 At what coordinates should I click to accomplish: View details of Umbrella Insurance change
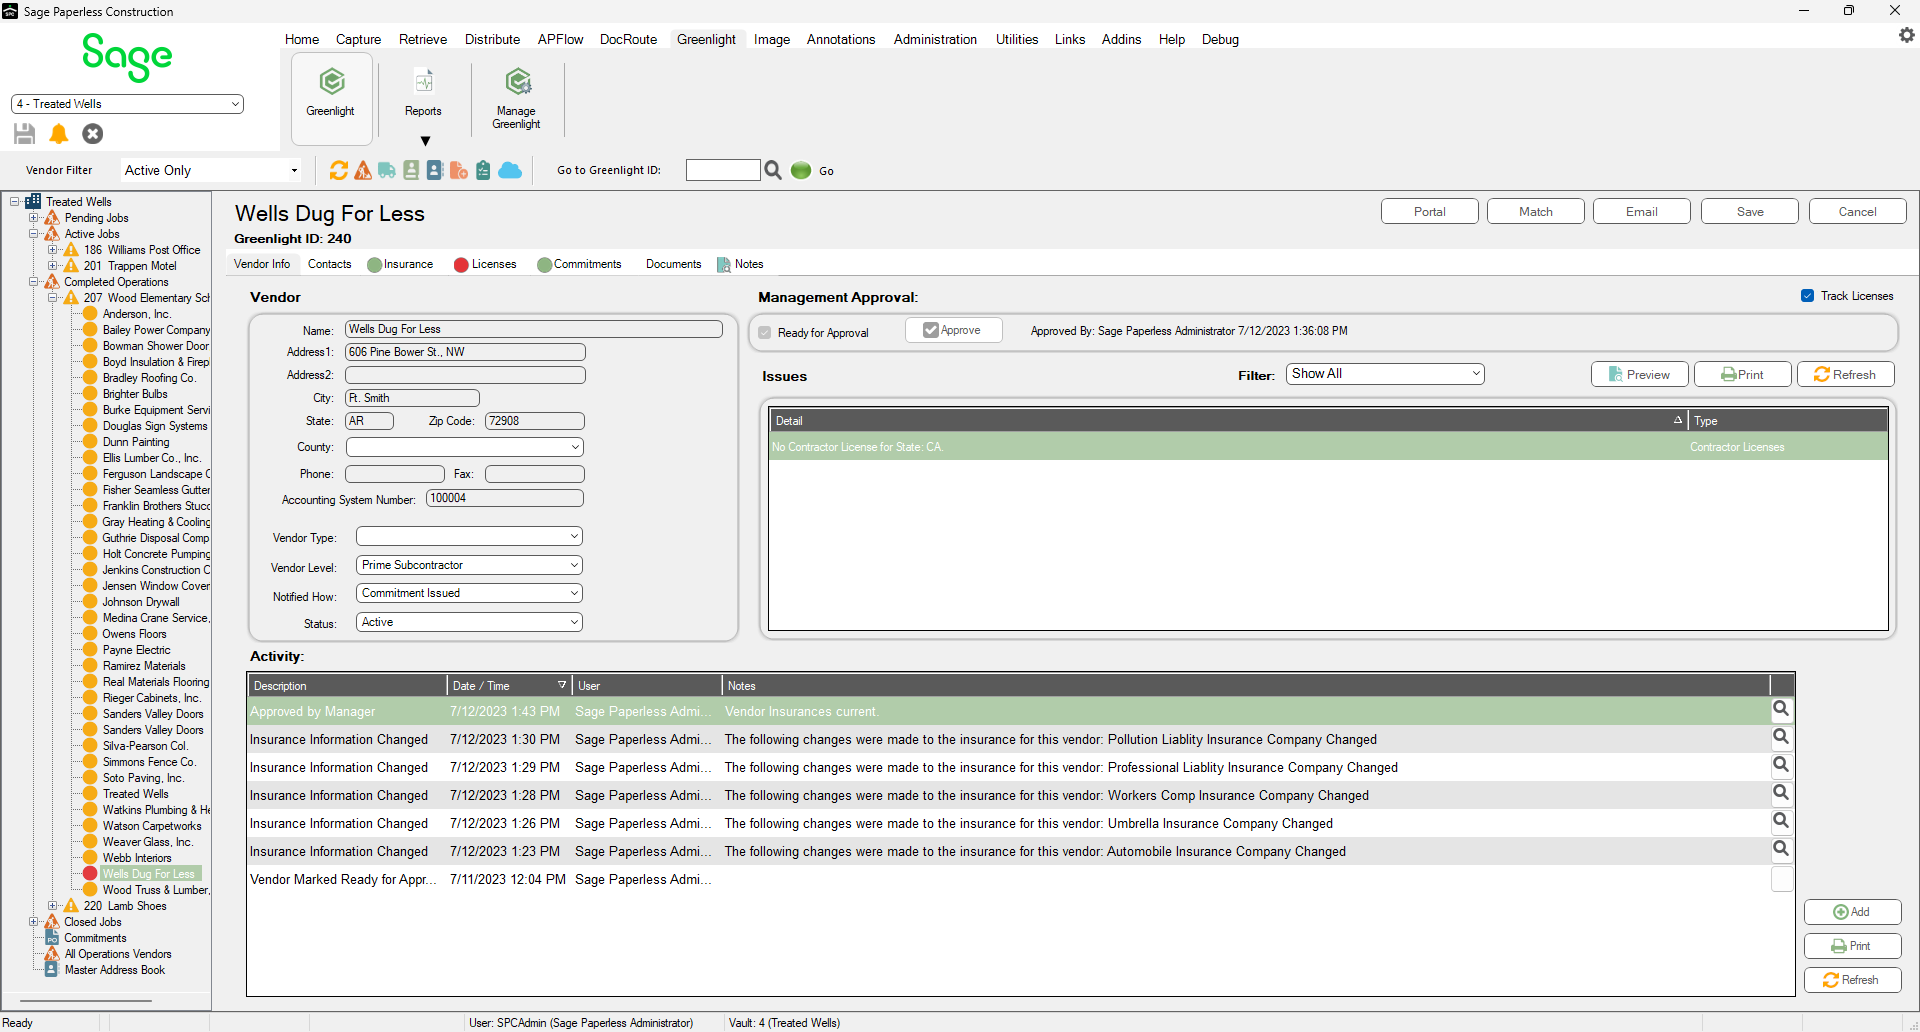click(x=1781, y=822)
